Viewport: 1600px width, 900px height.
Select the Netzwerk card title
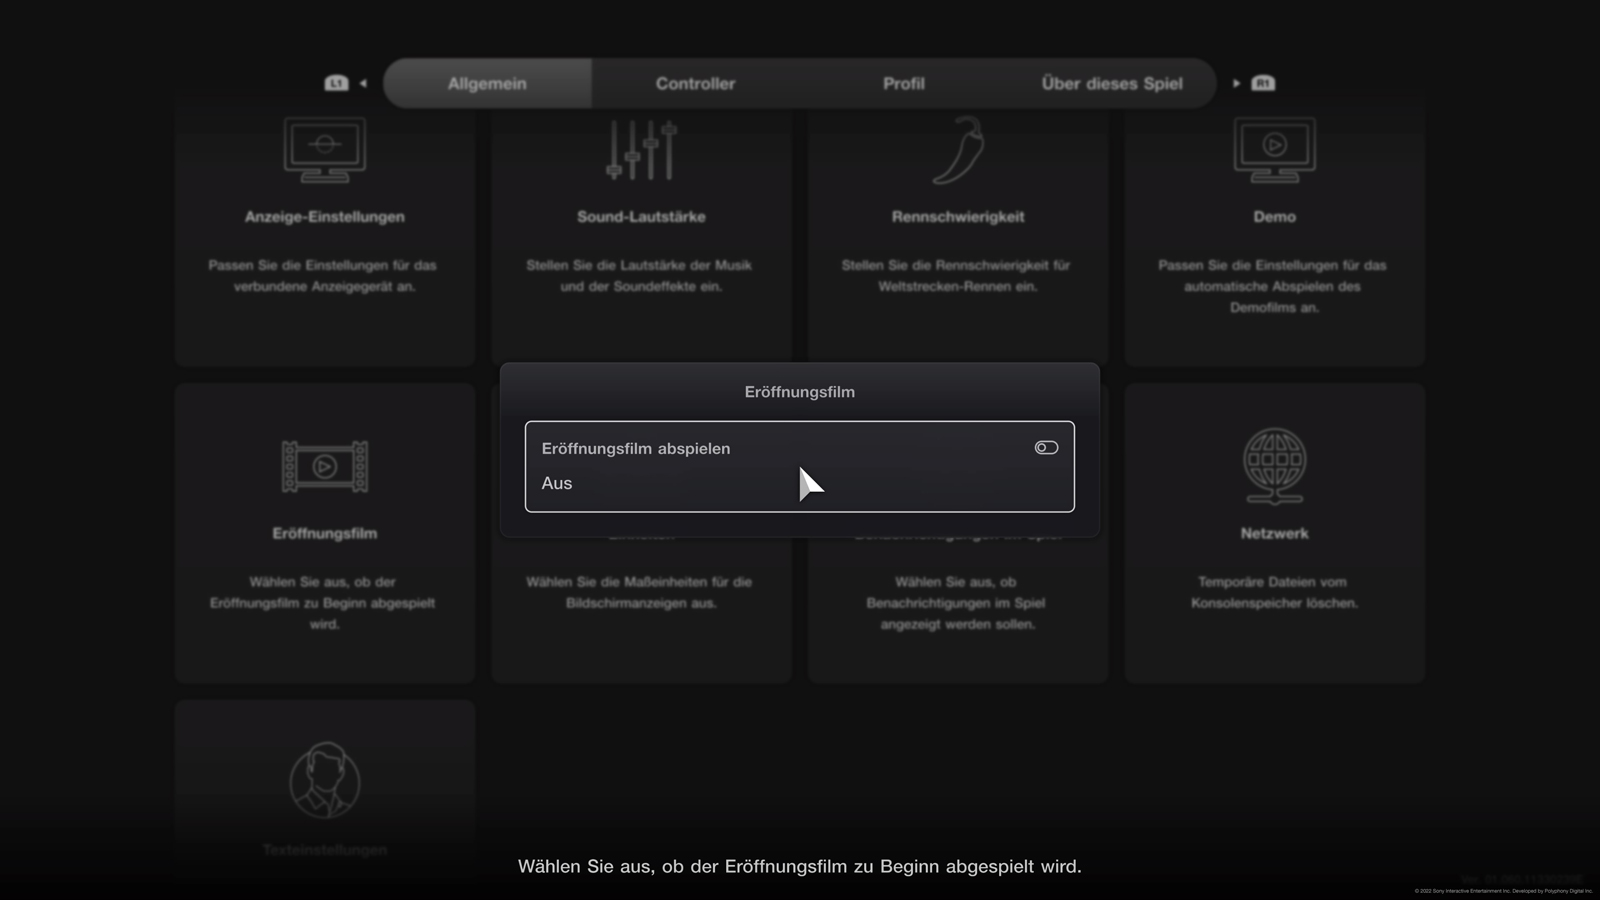coord(1274,534)
